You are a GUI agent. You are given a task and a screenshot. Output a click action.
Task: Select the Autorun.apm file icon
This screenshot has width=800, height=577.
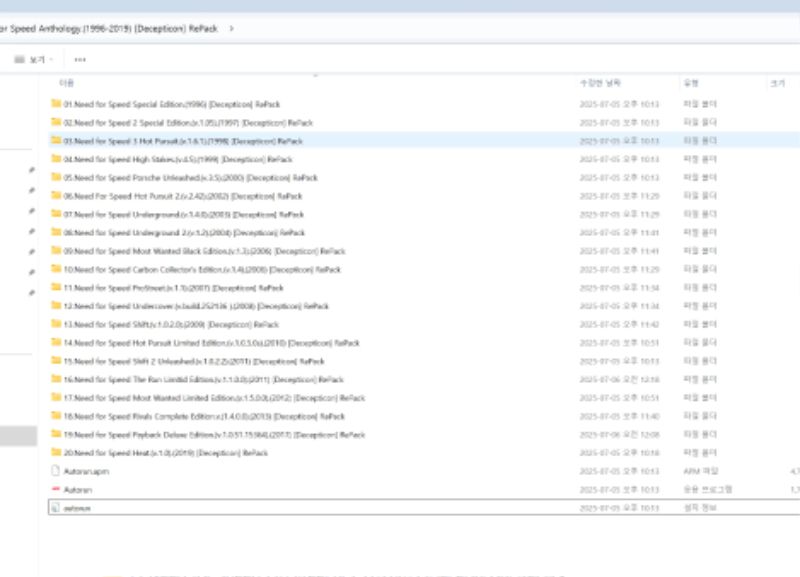56,471
